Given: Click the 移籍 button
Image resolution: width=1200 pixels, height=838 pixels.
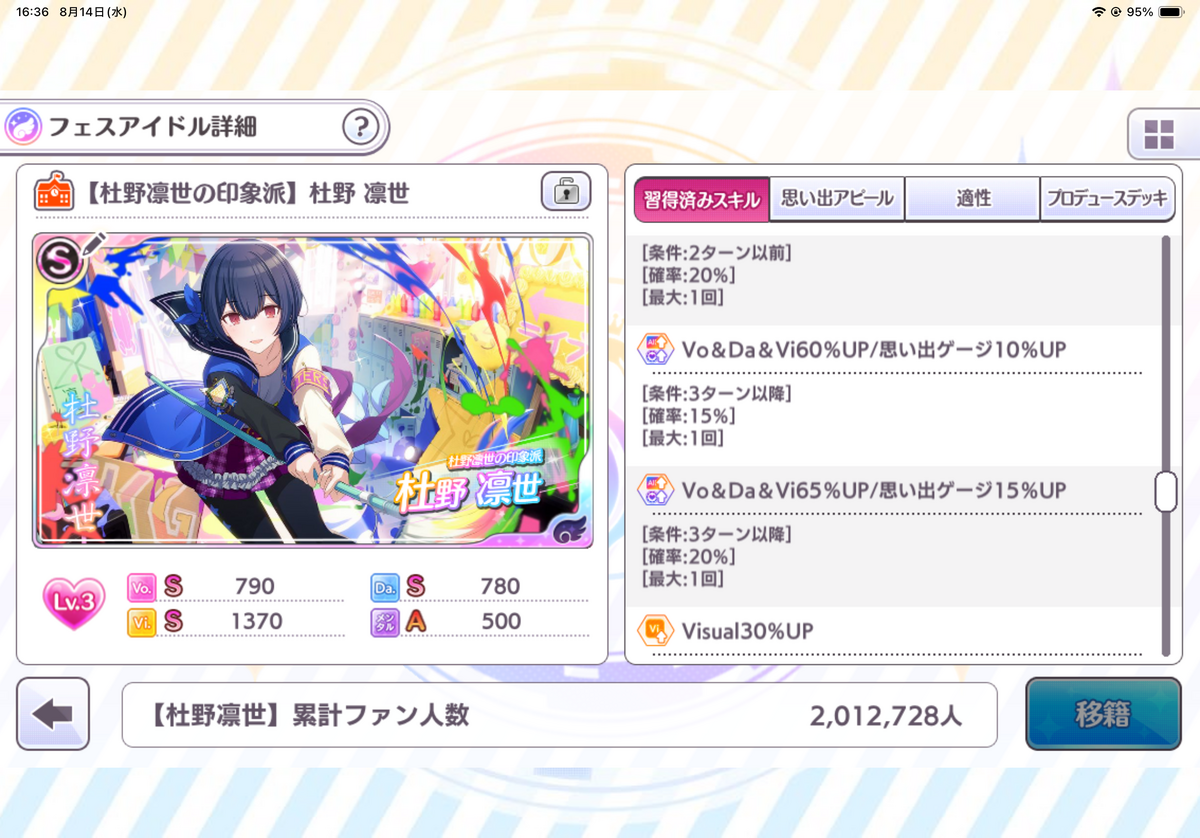Looking at the screenshot, I should click(x=1103, y=714).
